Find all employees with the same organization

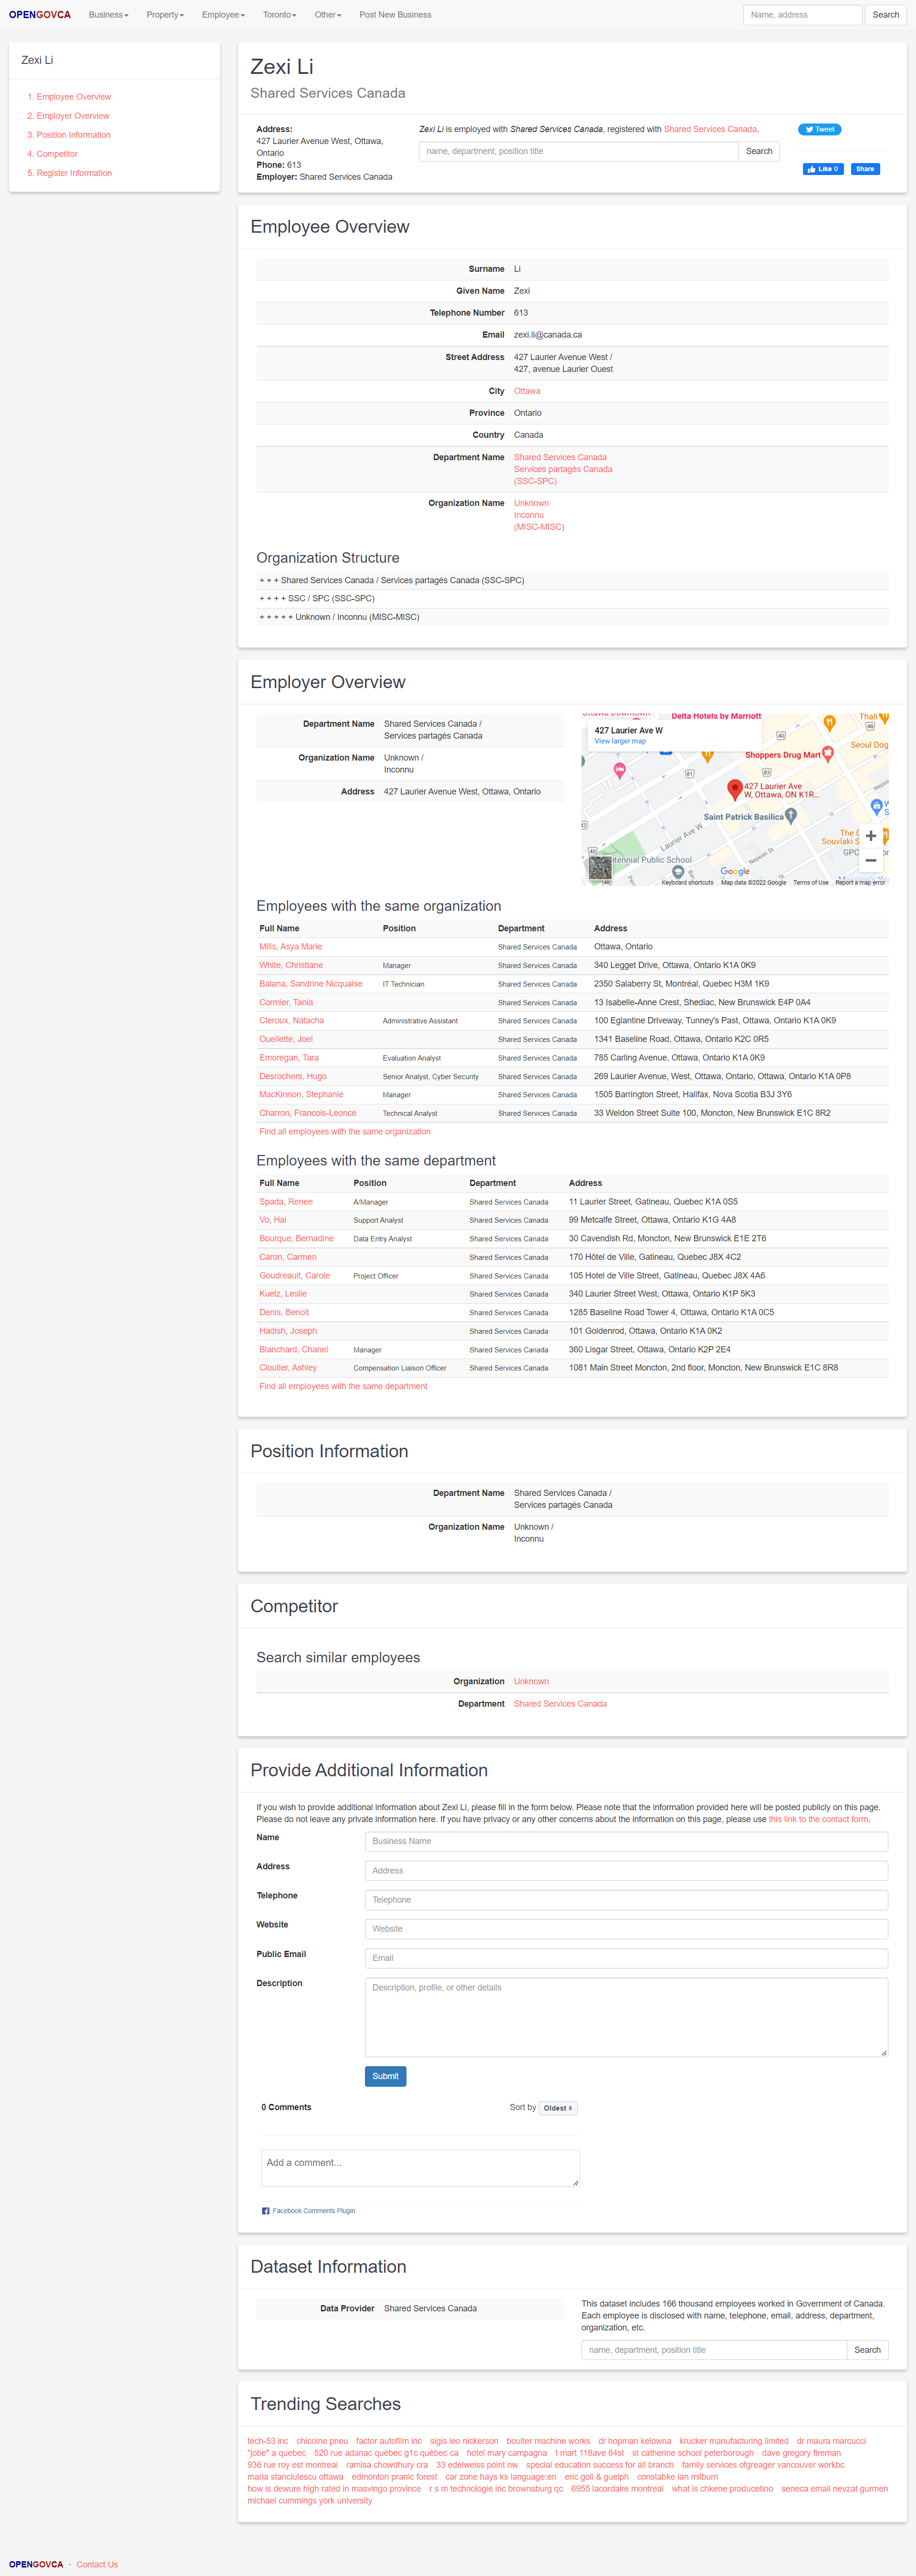345,1132
